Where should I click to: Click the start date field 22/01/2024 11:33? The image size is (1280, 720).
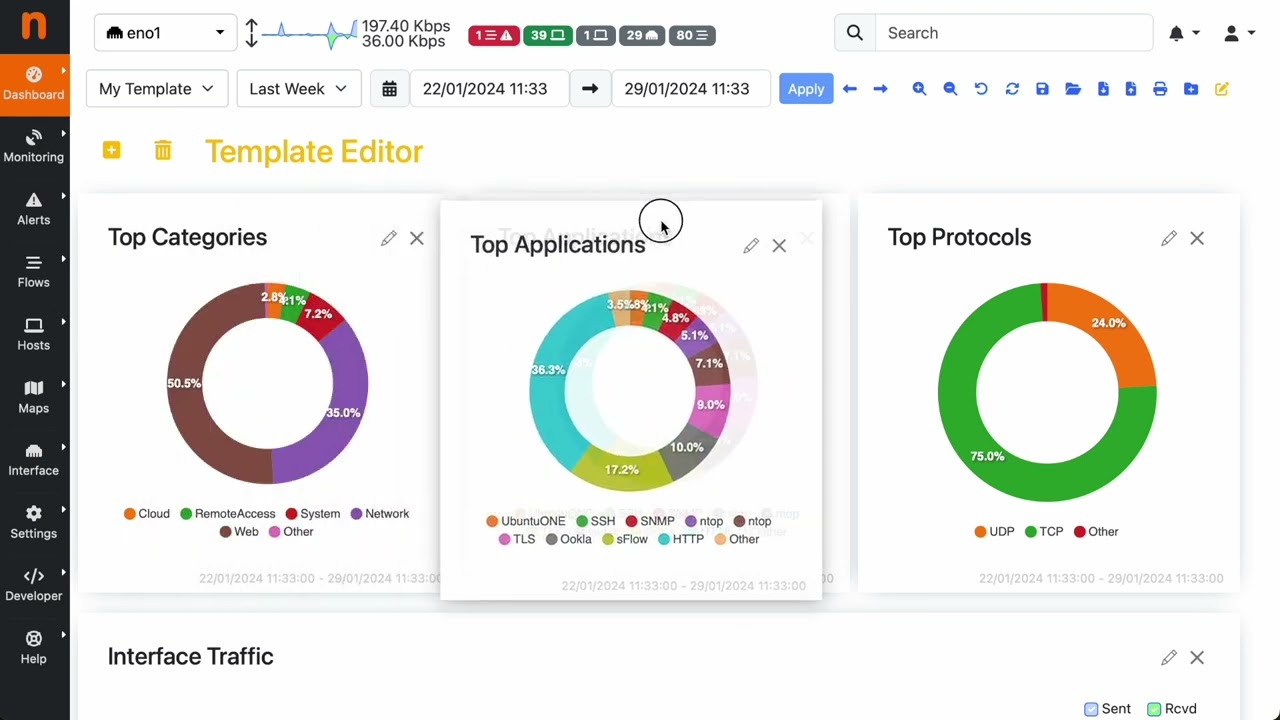(489, 89)
